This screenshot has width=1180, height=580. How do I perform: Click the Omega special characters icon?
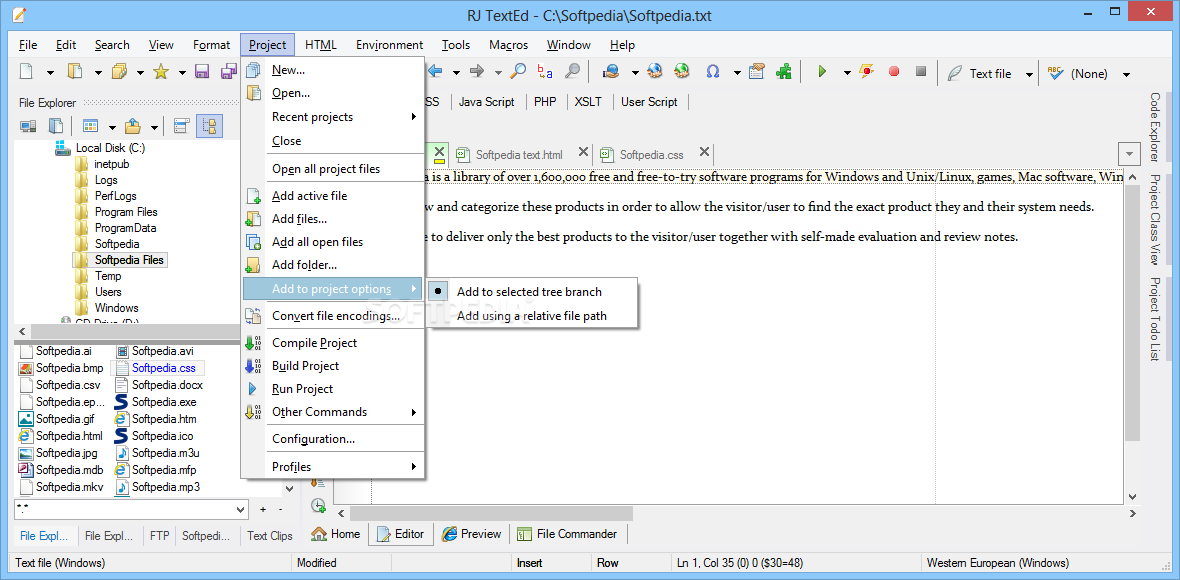(x=713, y=71)
